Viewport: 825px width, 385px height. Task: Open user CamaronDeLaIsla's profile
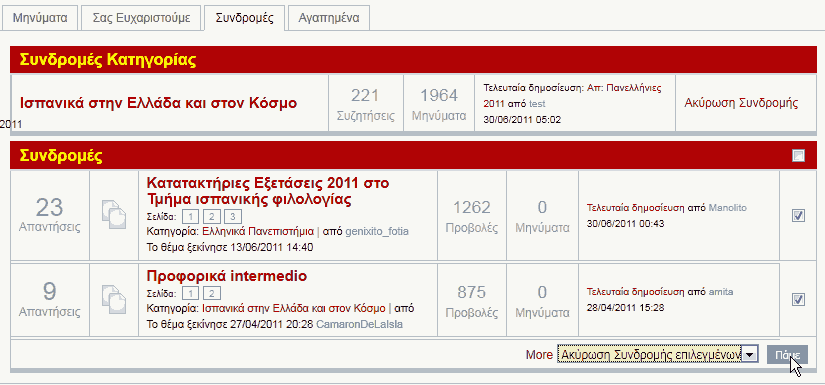[x=359, y=325]
